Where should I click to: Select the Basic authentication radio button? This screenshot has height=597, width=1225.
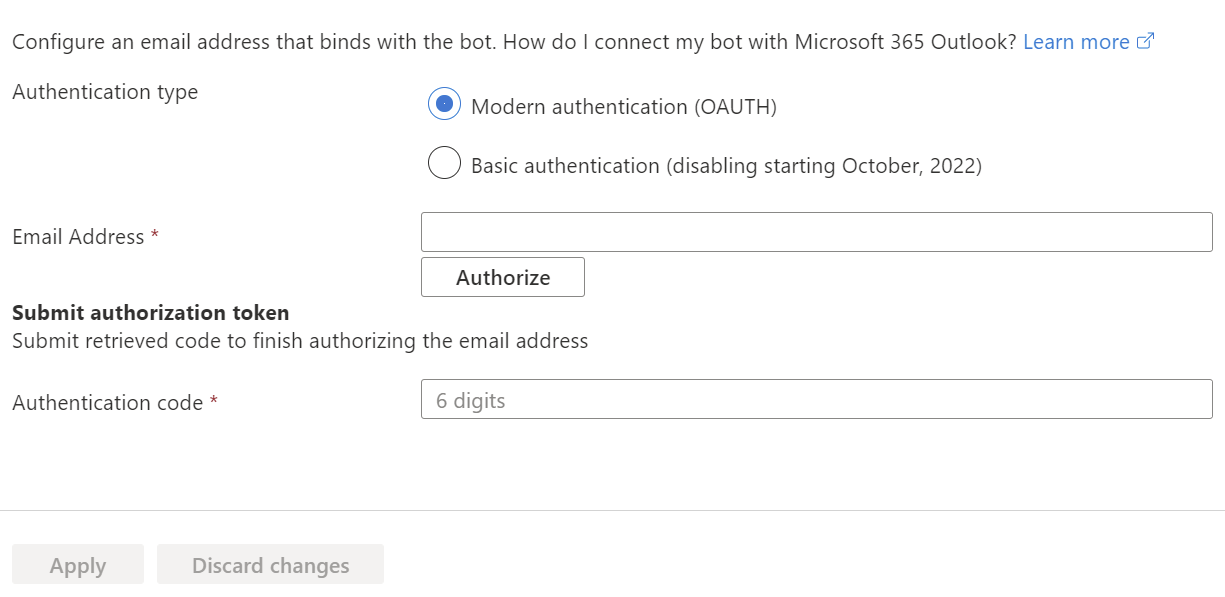tap(444, 163)
